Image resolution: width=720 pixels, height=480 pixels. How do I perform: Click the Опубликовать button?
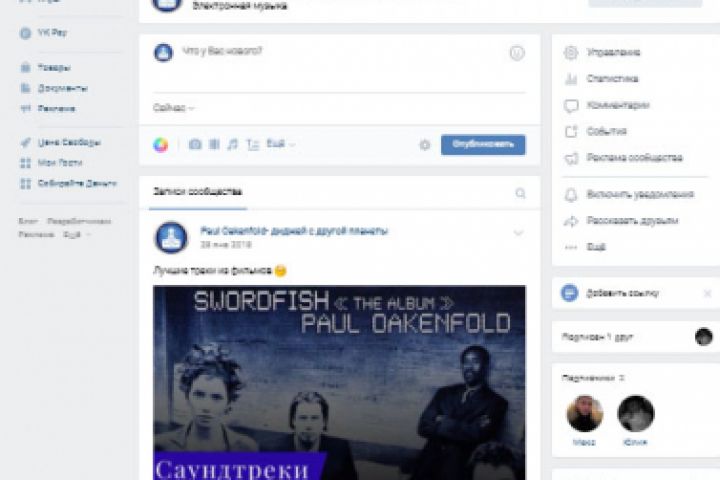click(x=483, y=145)
